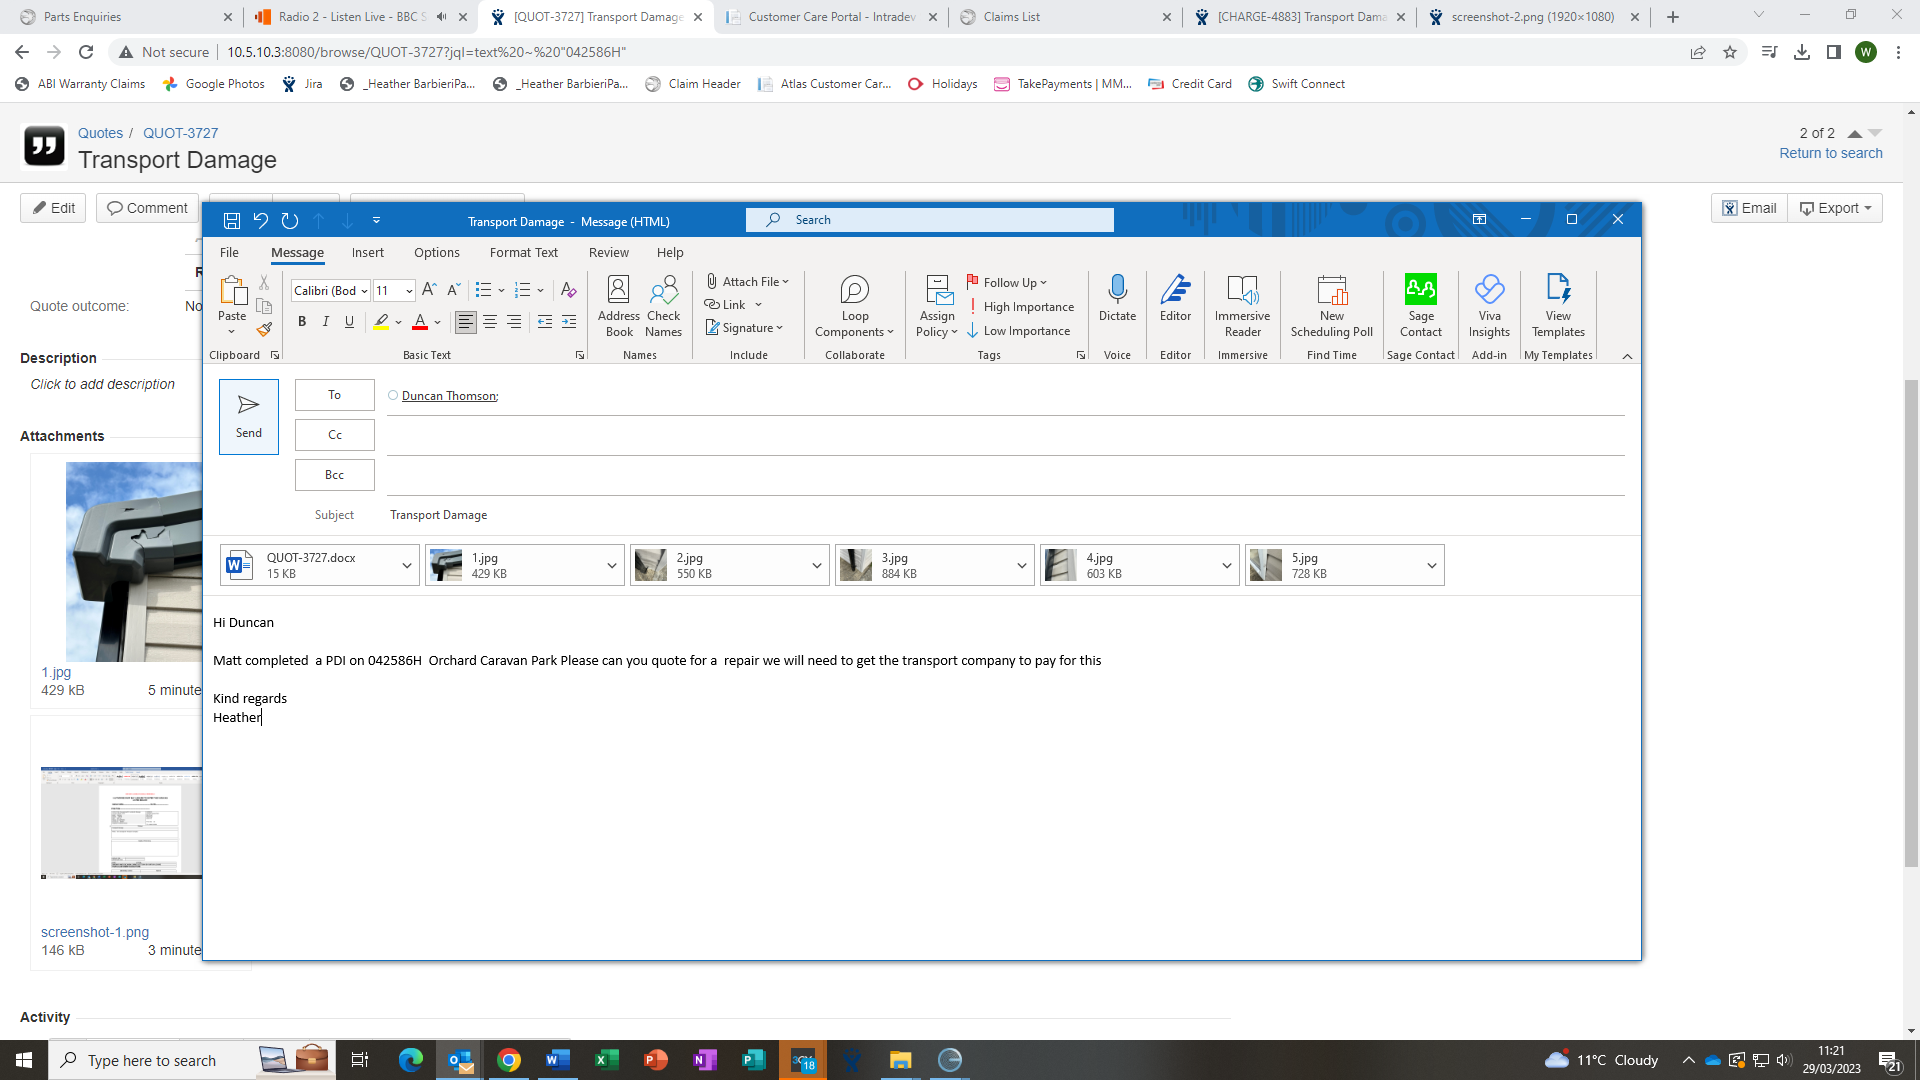Click the Return to search link
Viewport: 1920px width, 1080px height.
click(1830, 153)
